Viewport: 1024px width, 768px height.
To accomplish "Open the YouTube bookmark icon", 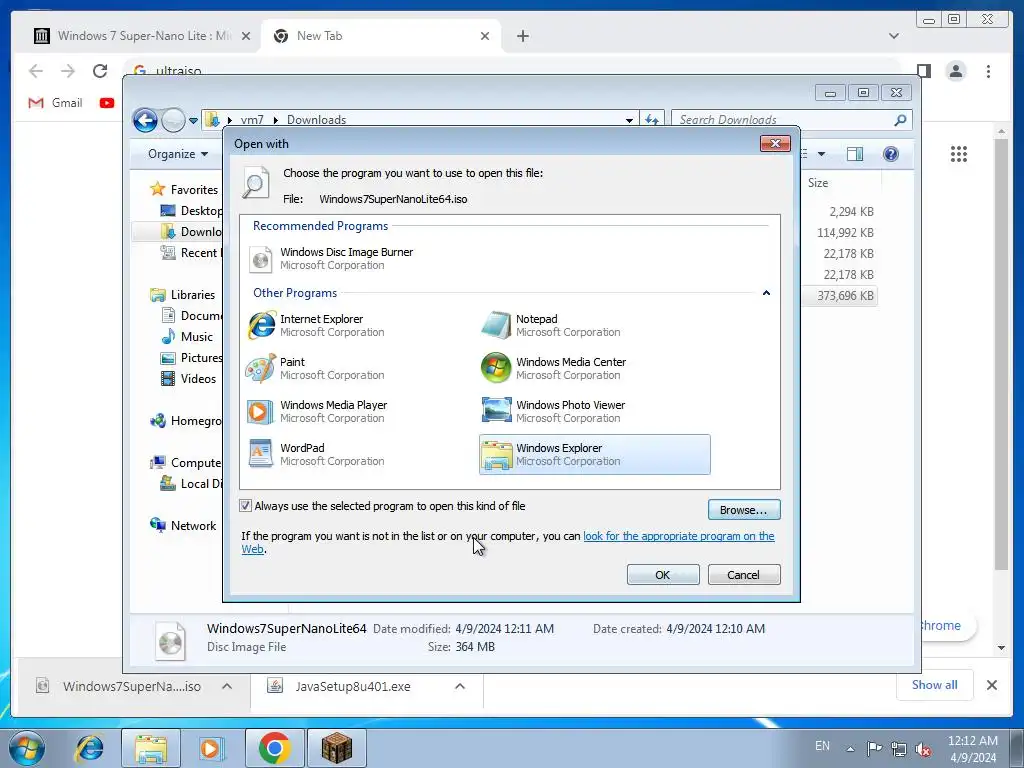I will tap(107, 103).
